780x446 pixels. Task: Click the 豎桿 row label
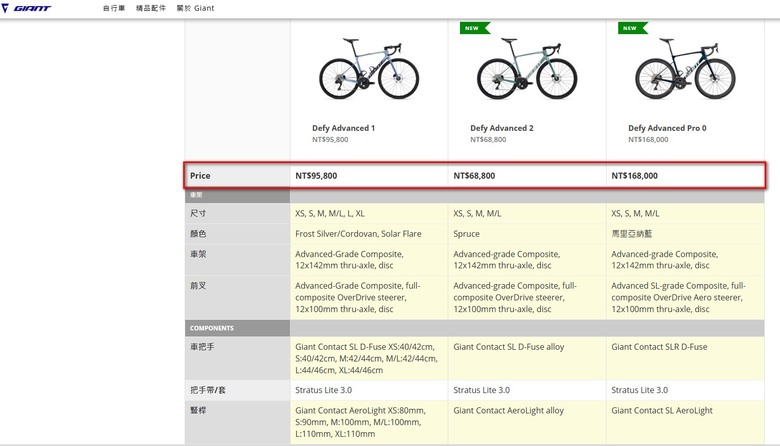tap(197, 411)
